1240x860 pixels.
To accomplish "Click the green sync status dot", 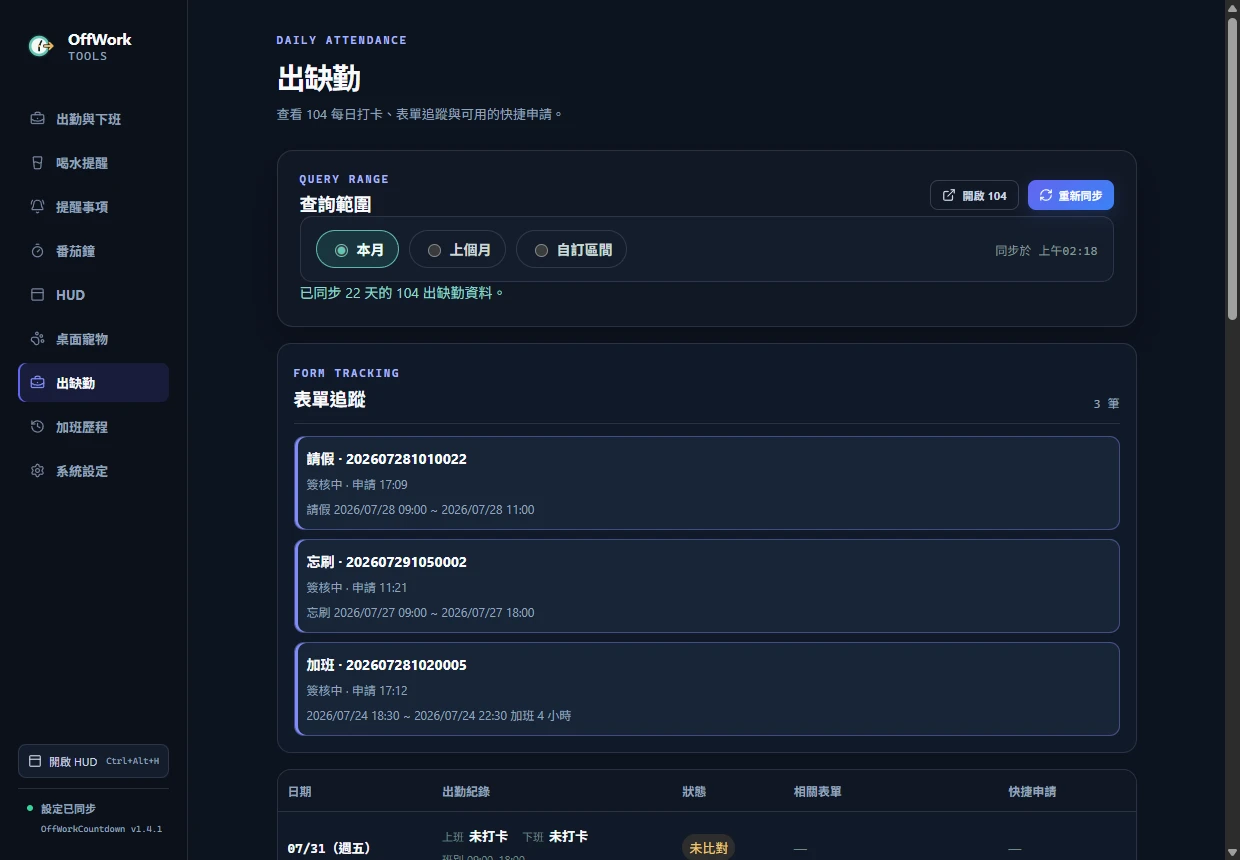I will 30,808.
